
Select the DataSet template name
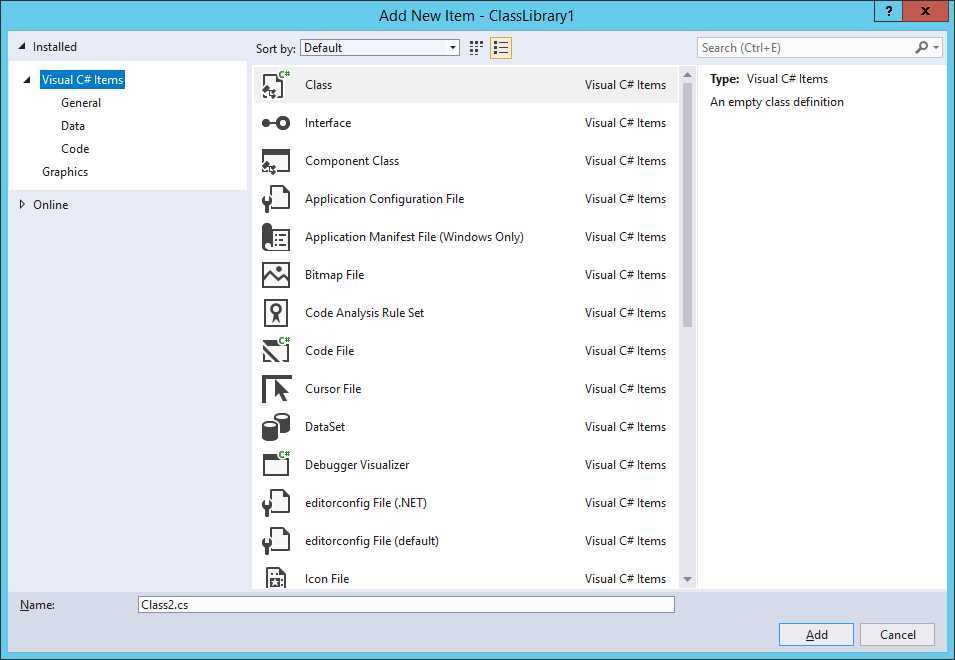point(325,427)
